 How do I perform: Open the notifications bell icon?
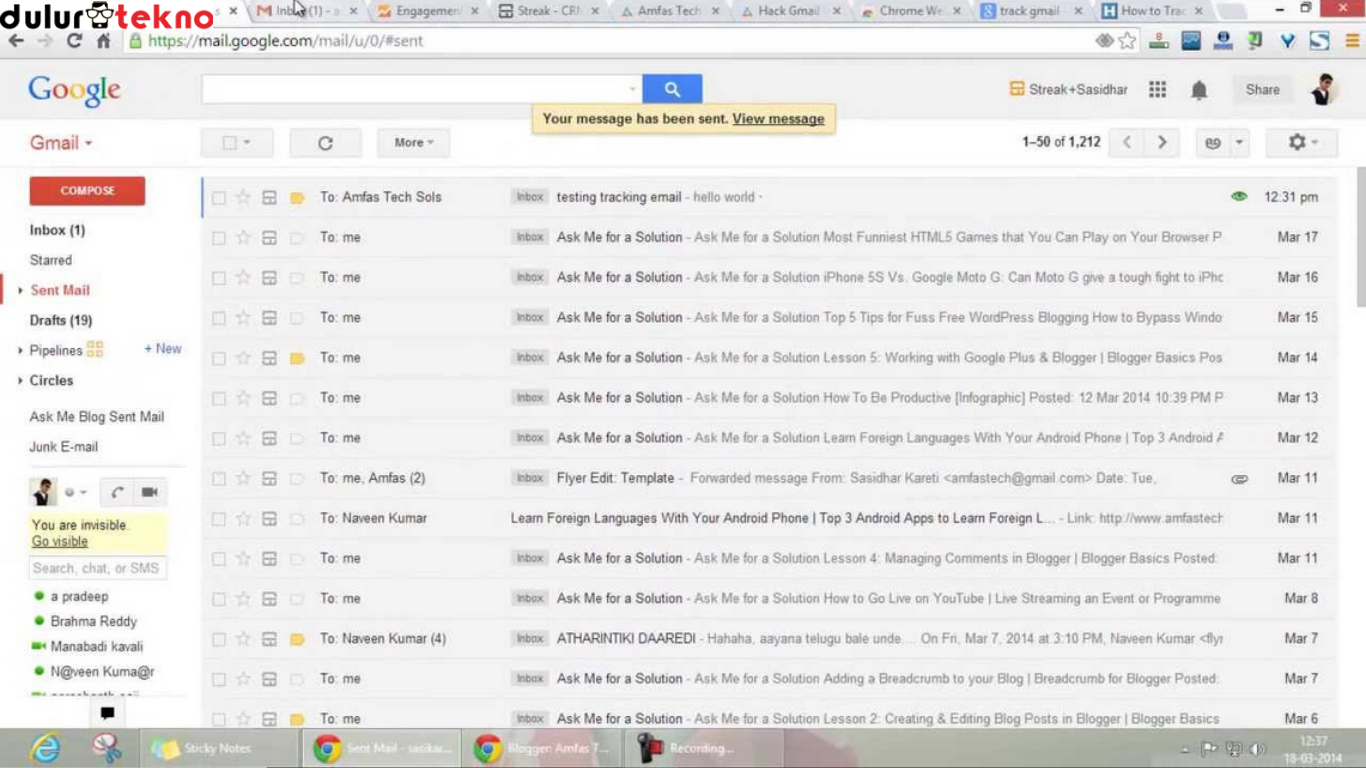click(x=1199, y=90)
